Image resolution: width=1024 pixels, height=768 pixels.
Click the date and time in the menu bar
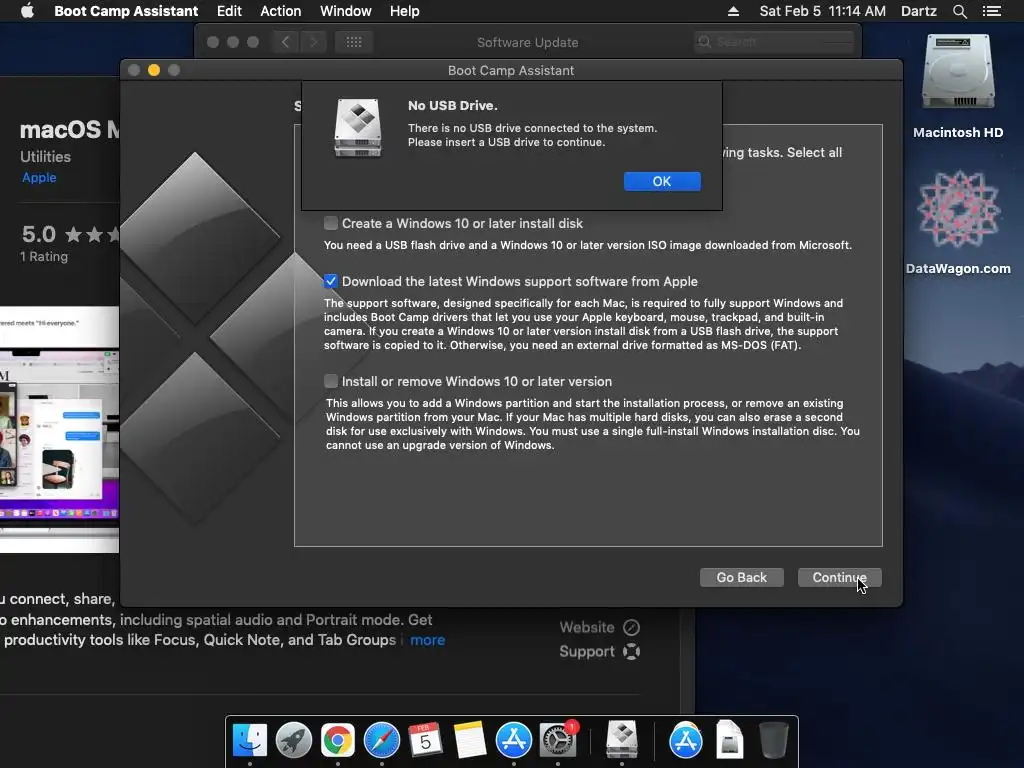coord(822,11)
